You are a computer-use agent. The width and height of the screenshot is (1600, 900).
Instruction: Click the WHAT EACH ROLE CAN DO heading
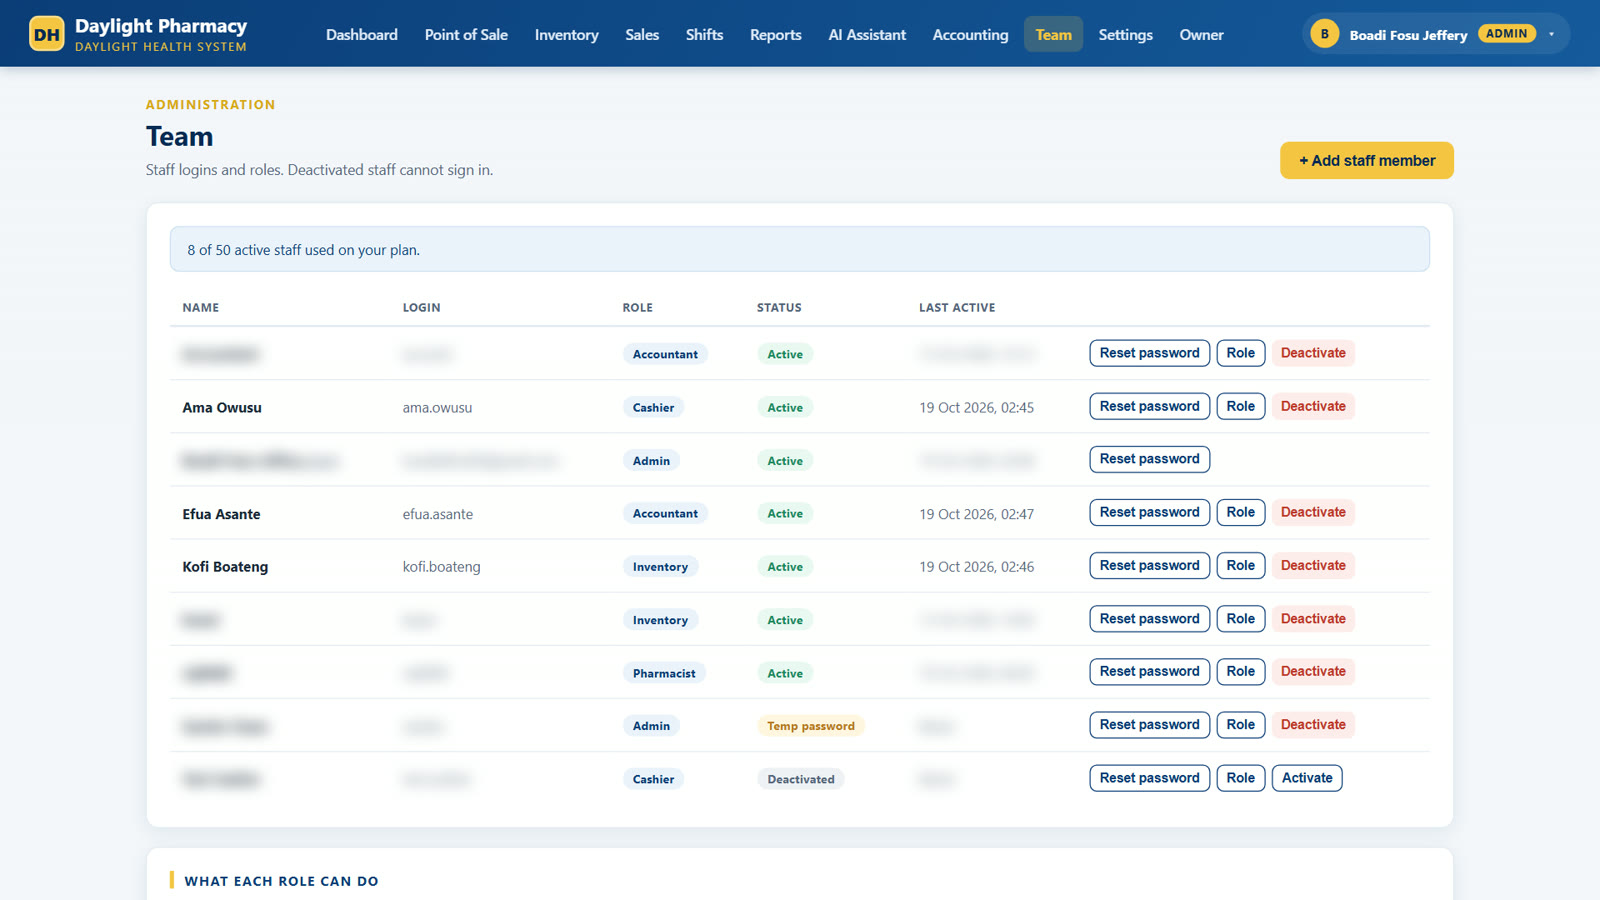point(281,881)
